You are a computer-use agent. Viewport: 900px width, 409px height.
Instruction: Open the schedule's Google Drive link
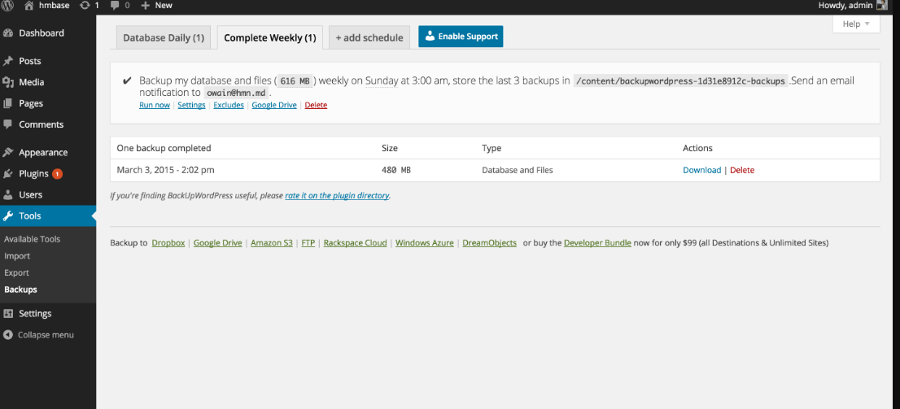274,105
